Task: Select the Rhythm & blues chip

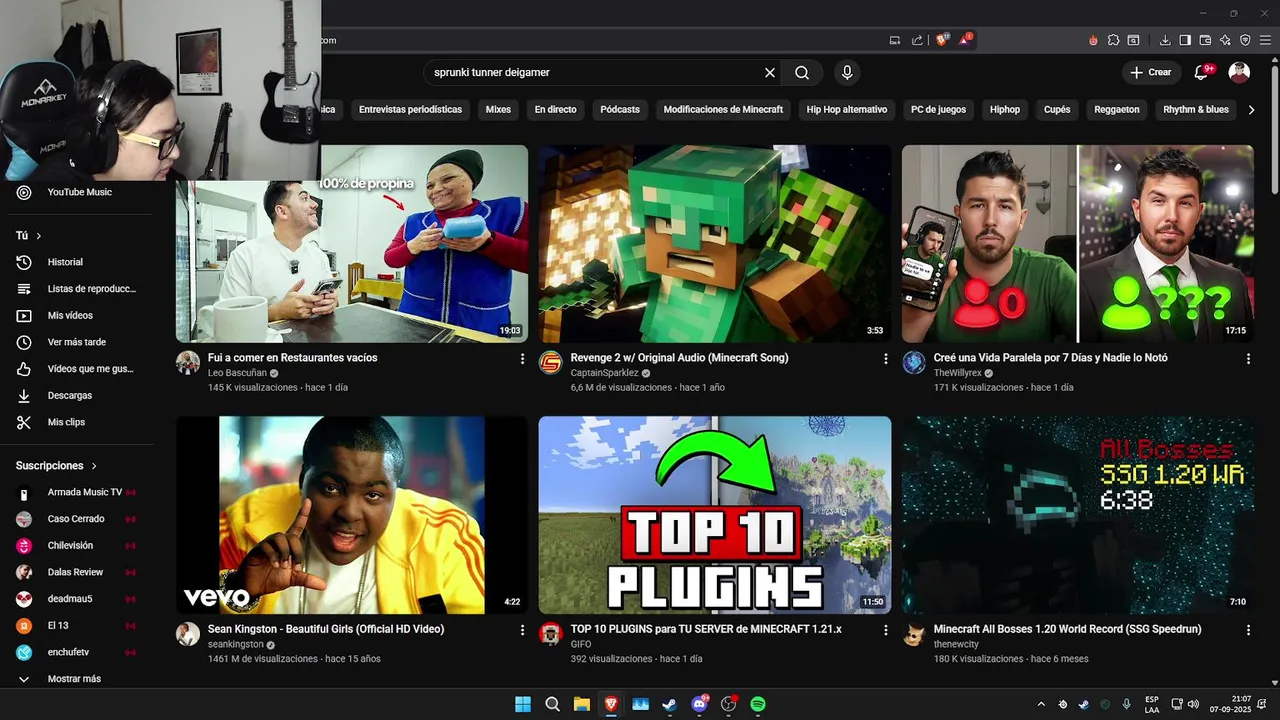Action: pos(1196,110)
